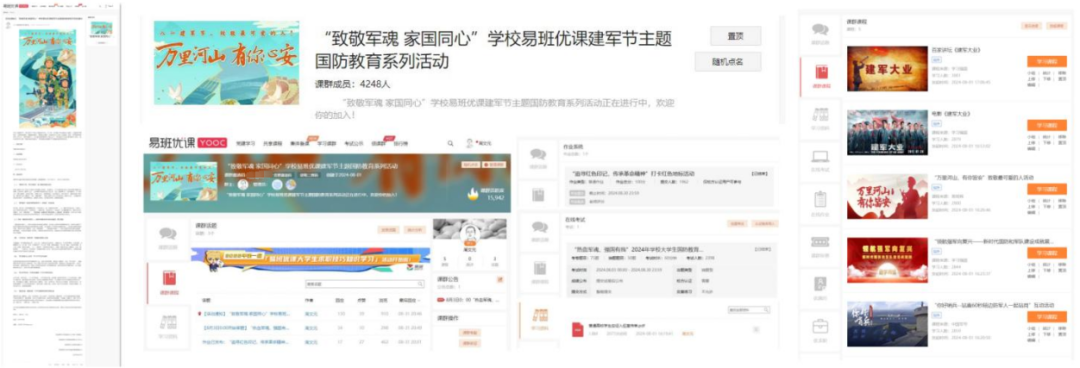The height and width of the screenshot is (368, 1080).
Task: Open the briefcase icon at bottom of far-right sidebar
Action: coord(820,325)
